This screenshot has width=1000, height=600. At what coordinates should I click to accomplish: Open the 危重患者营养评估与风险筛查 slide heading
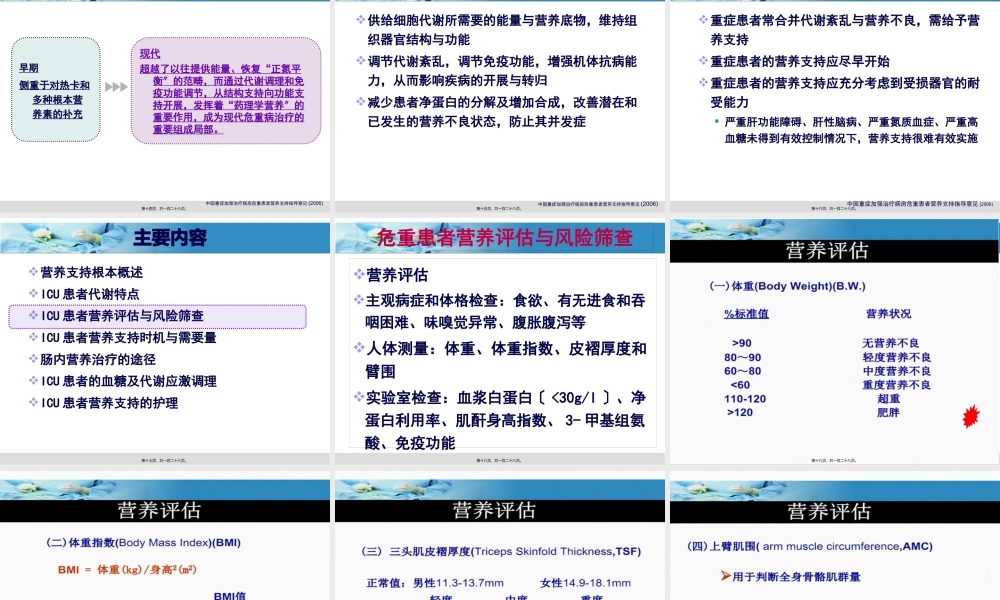point(505,238)
